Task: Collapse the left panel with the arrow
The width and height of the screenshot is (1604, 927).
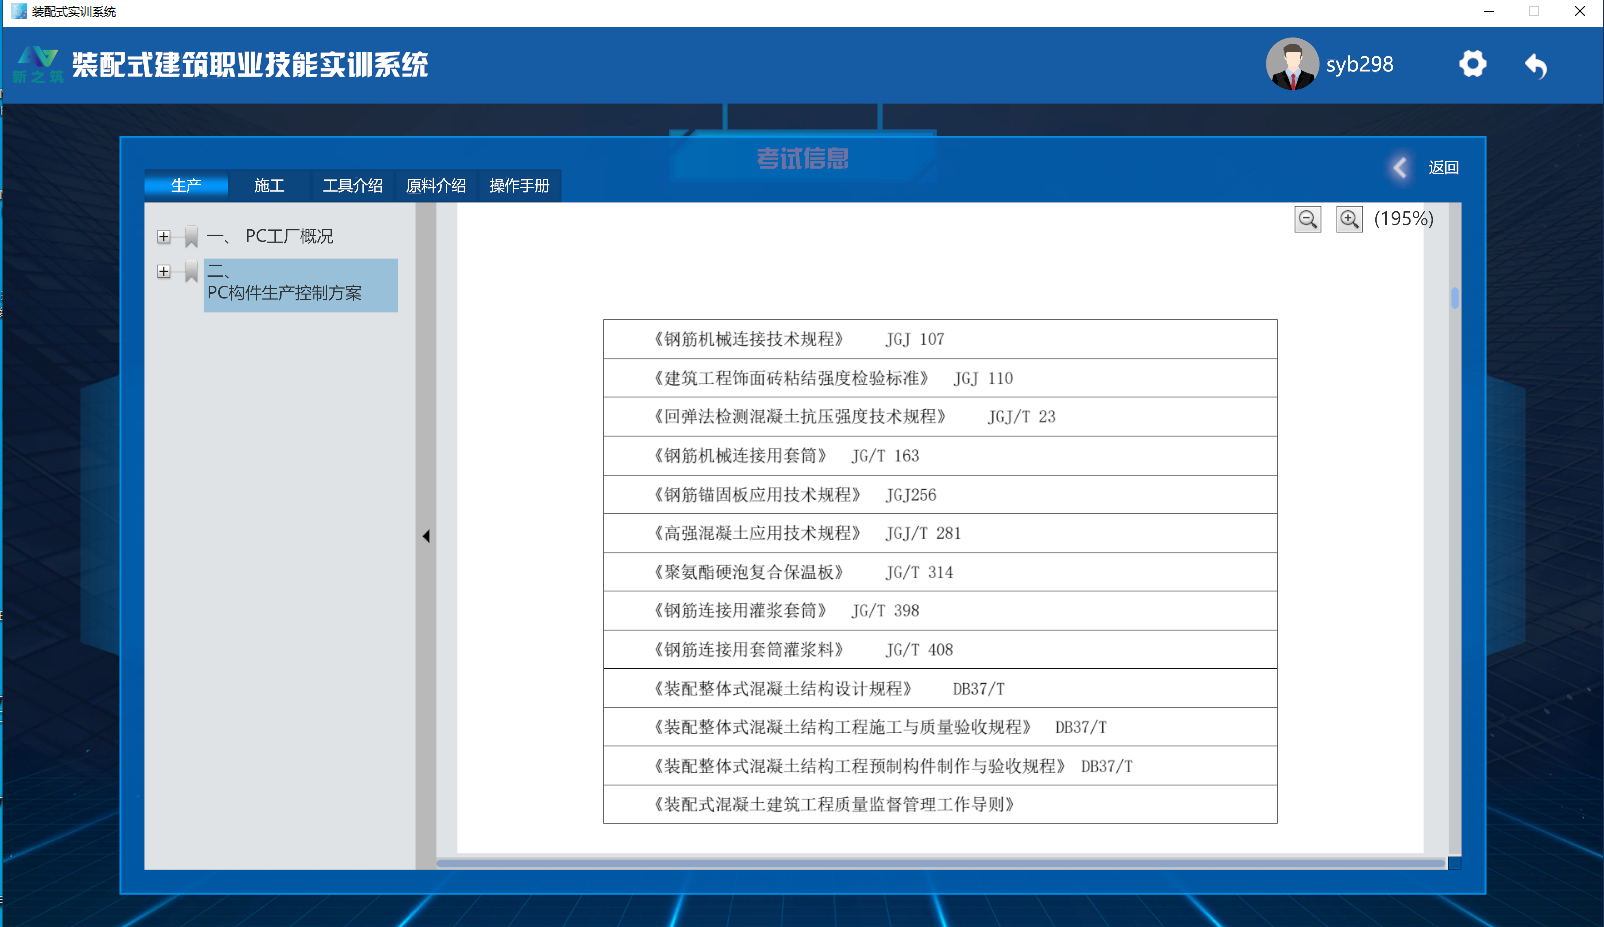Action: (426, 536)
